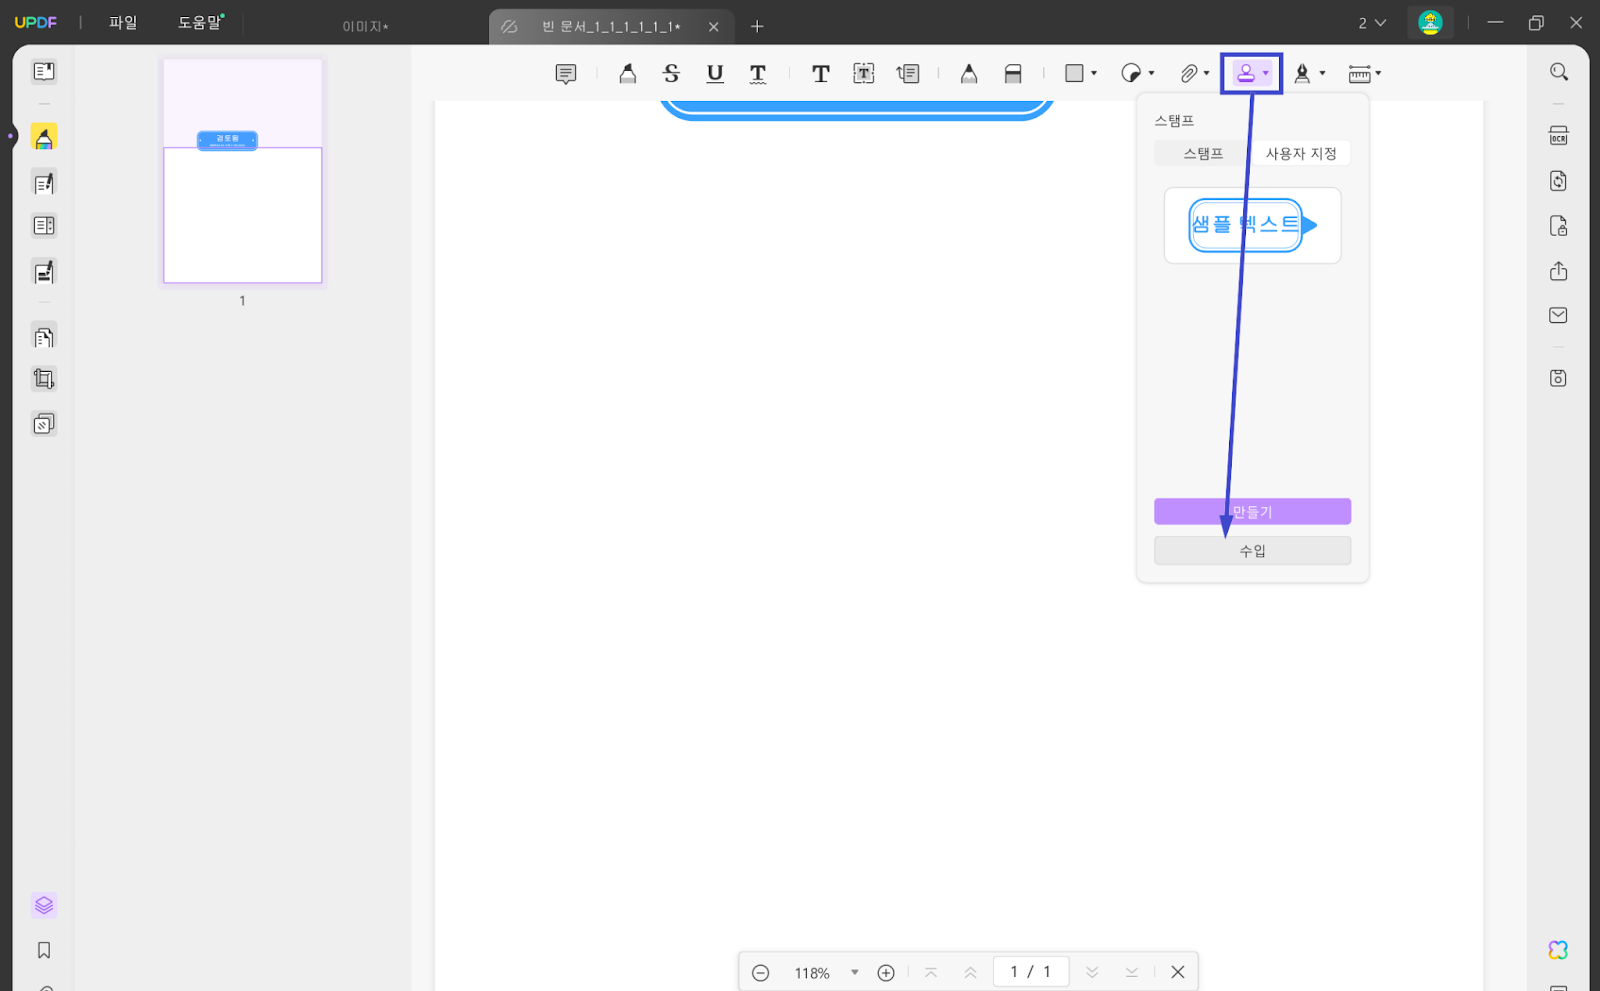Screen dimensions: 1600x991
Task: Select the strikethrough tool
Action: coord(671,73)
